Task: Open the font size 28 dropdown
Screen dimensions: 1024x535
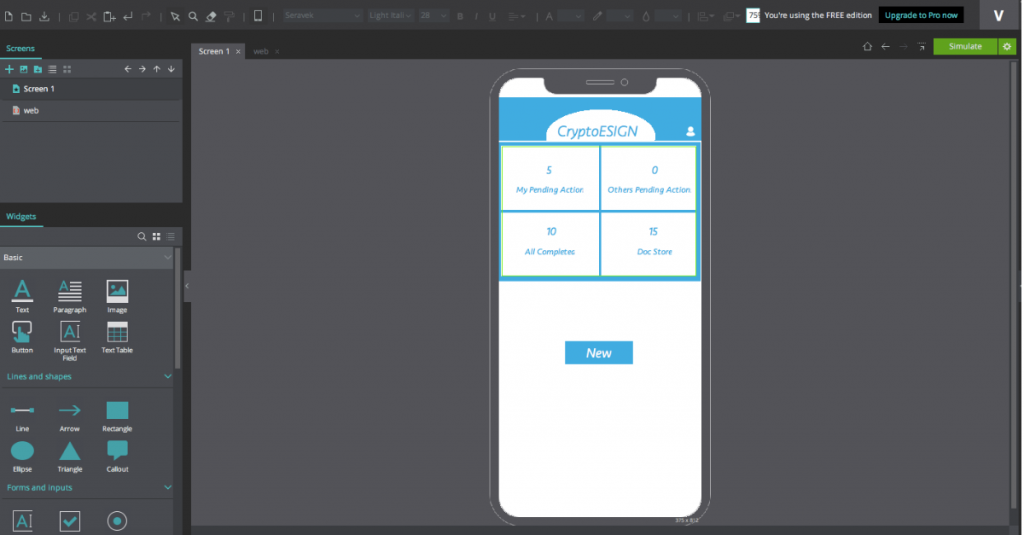Action: [x=433, y=16]
